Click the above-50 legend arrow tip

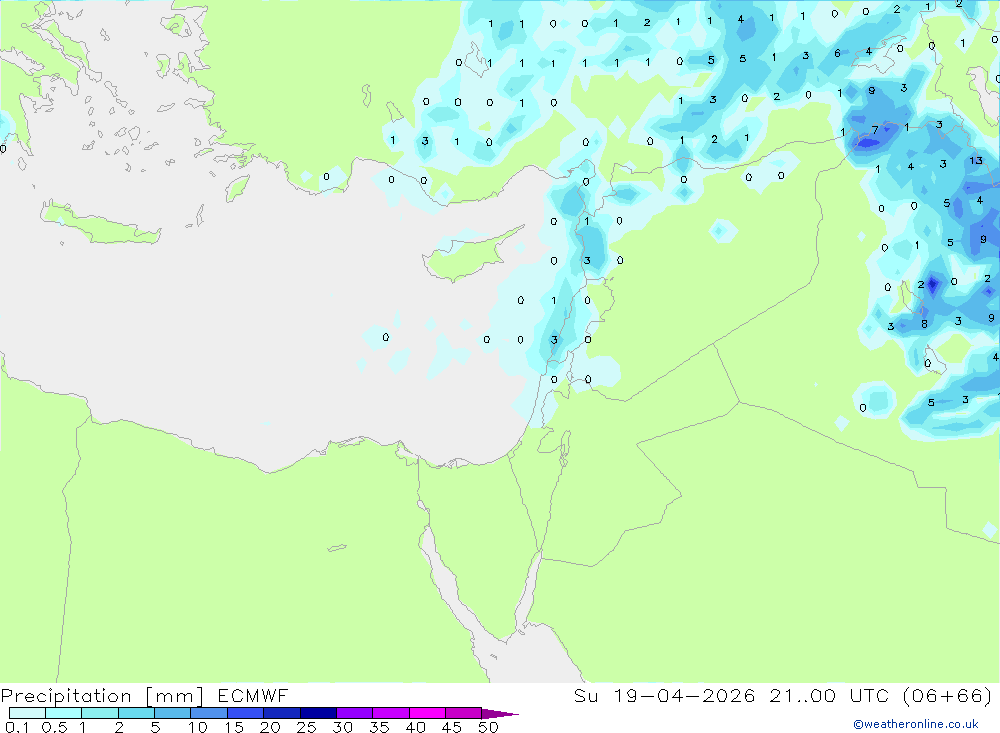500,713
